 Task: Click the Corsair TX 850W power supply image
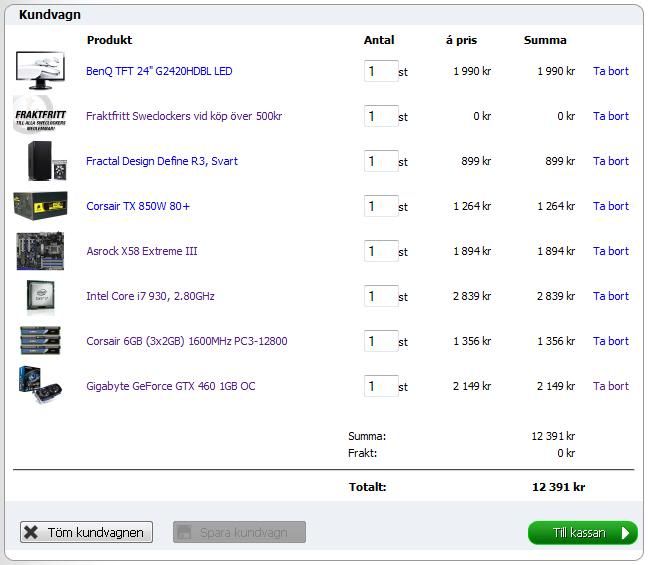[40, 206]
